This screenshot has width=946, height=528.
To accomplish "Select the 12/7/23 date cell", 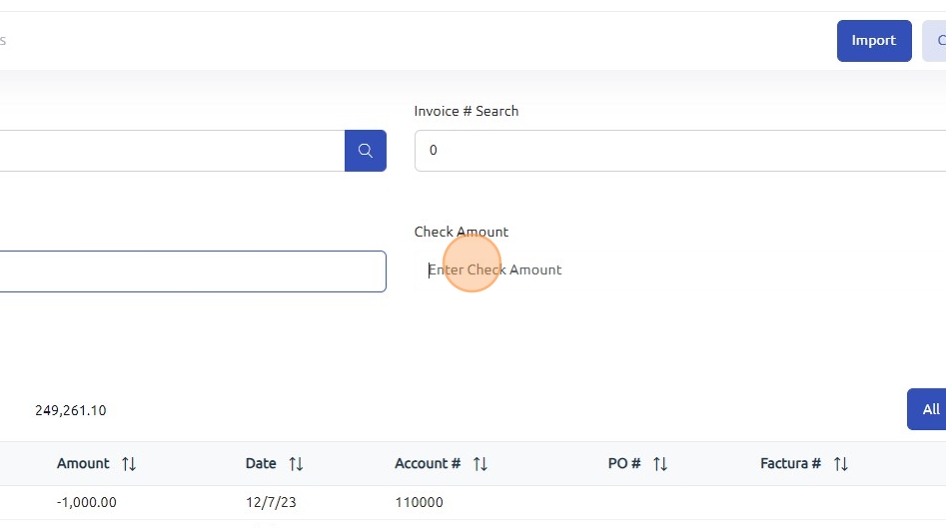I will point(269,503).
